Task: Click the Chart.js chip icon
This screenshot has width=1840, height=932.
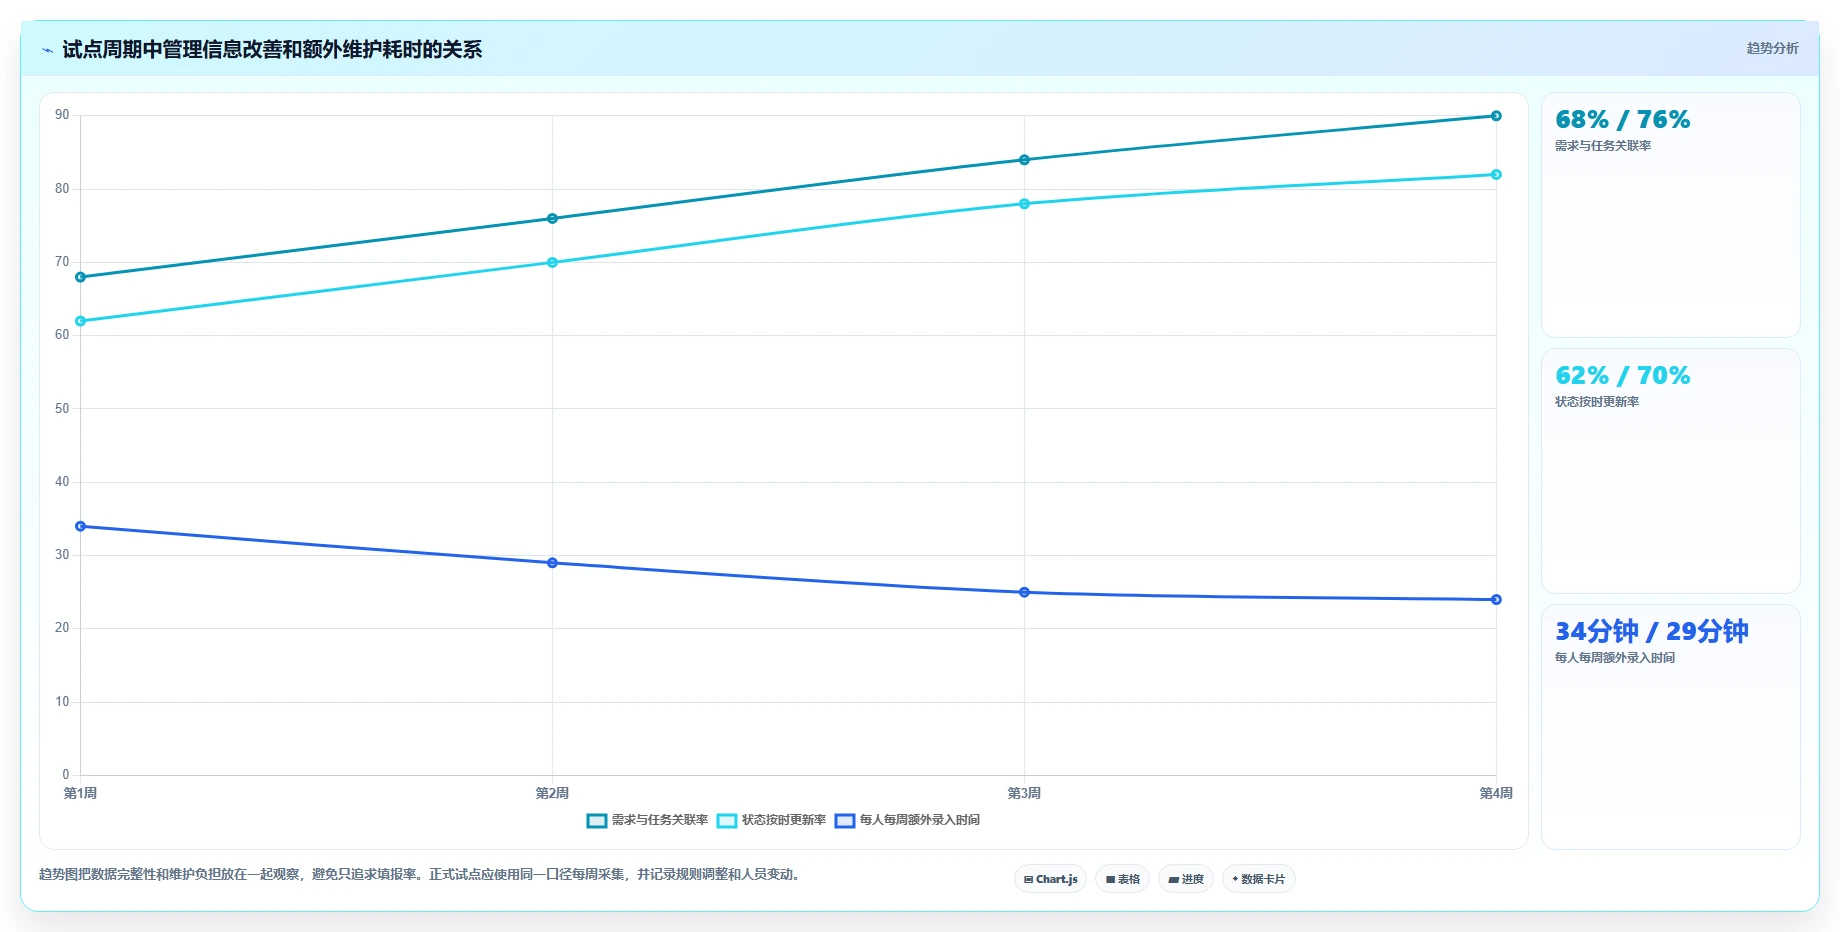Action: 1029,880
